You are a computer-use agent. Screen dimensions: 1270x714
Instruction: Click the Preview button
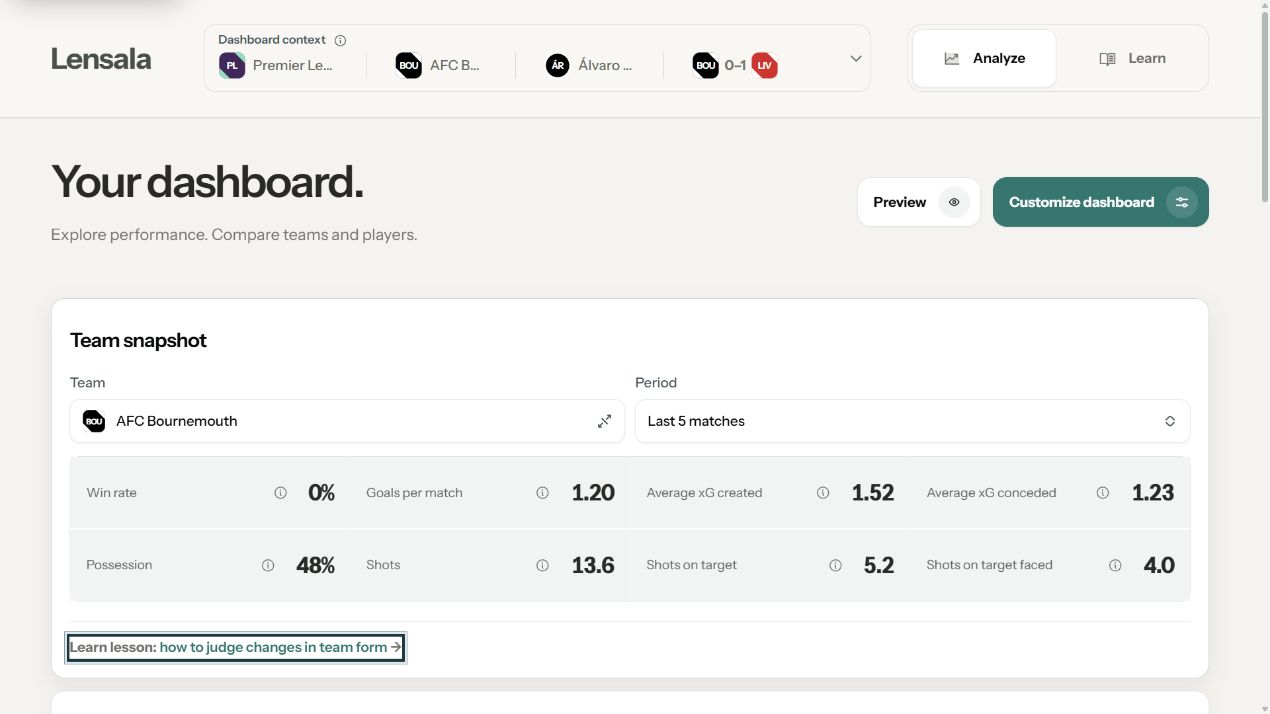[x=918, y=202]
